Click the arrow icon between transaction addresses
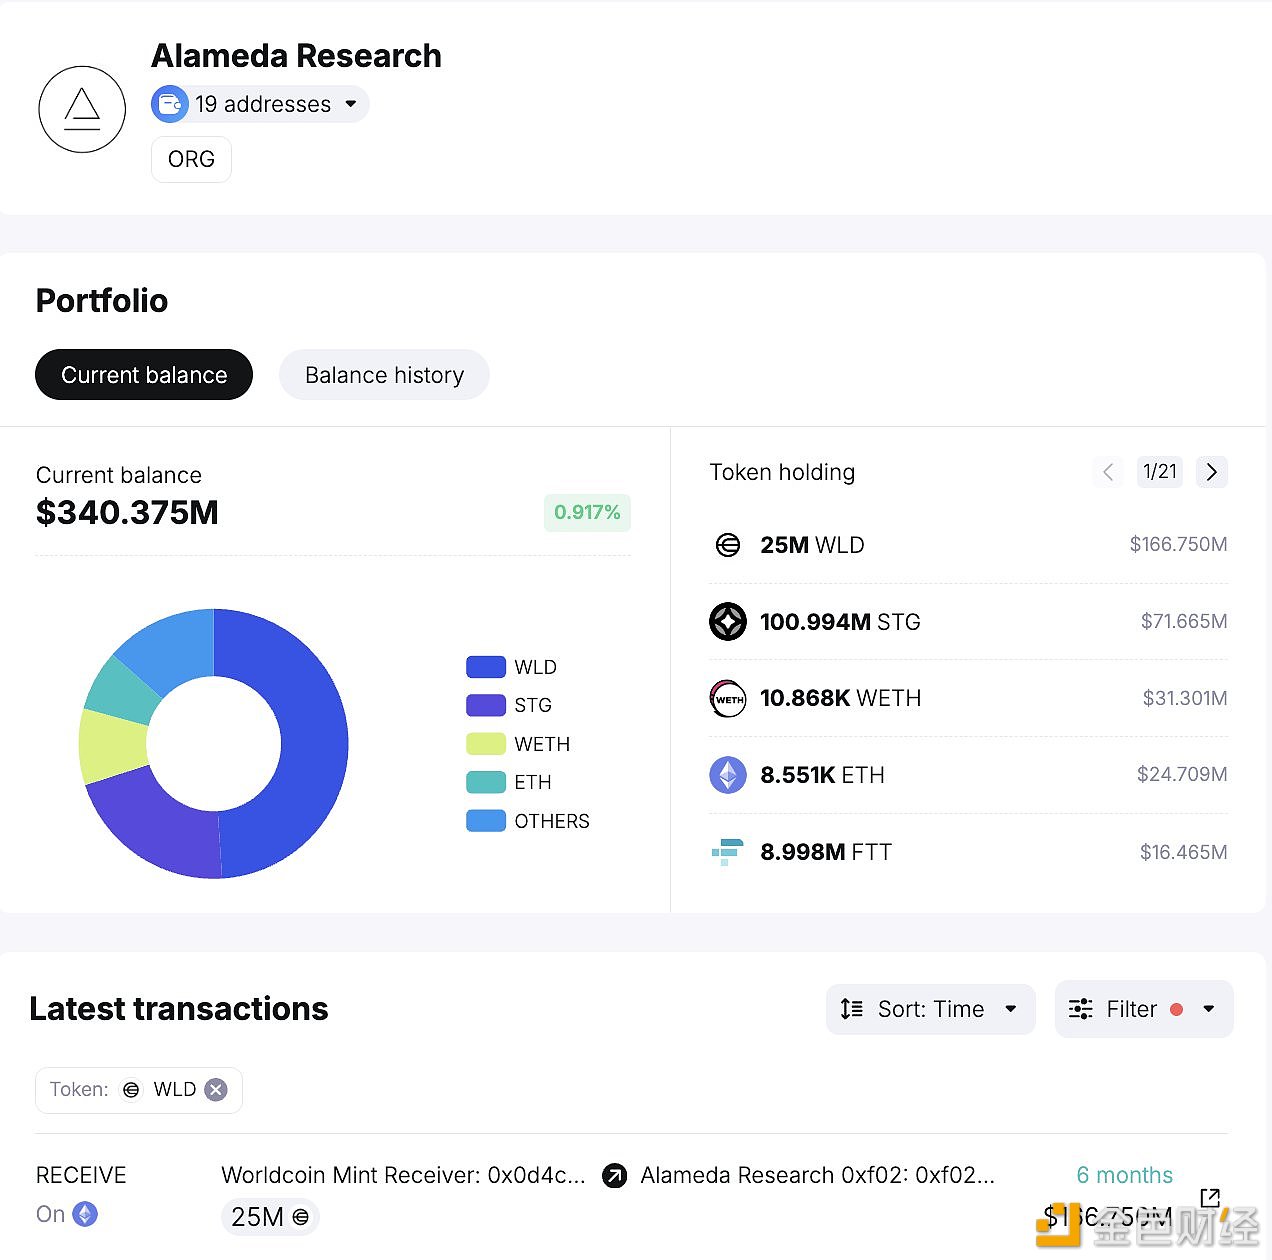 click(615, 1176)
